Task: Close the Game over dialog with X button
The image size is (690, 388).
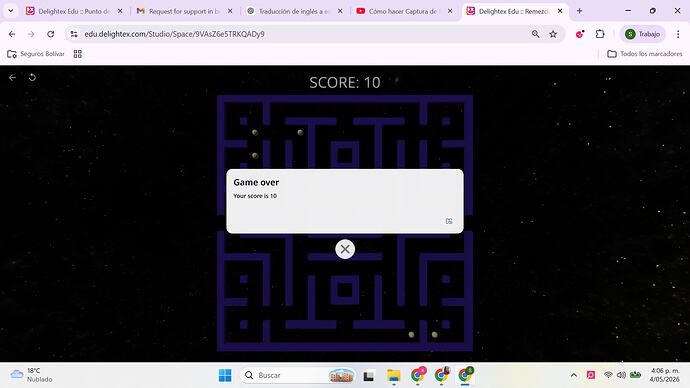Action: (345, 249)
